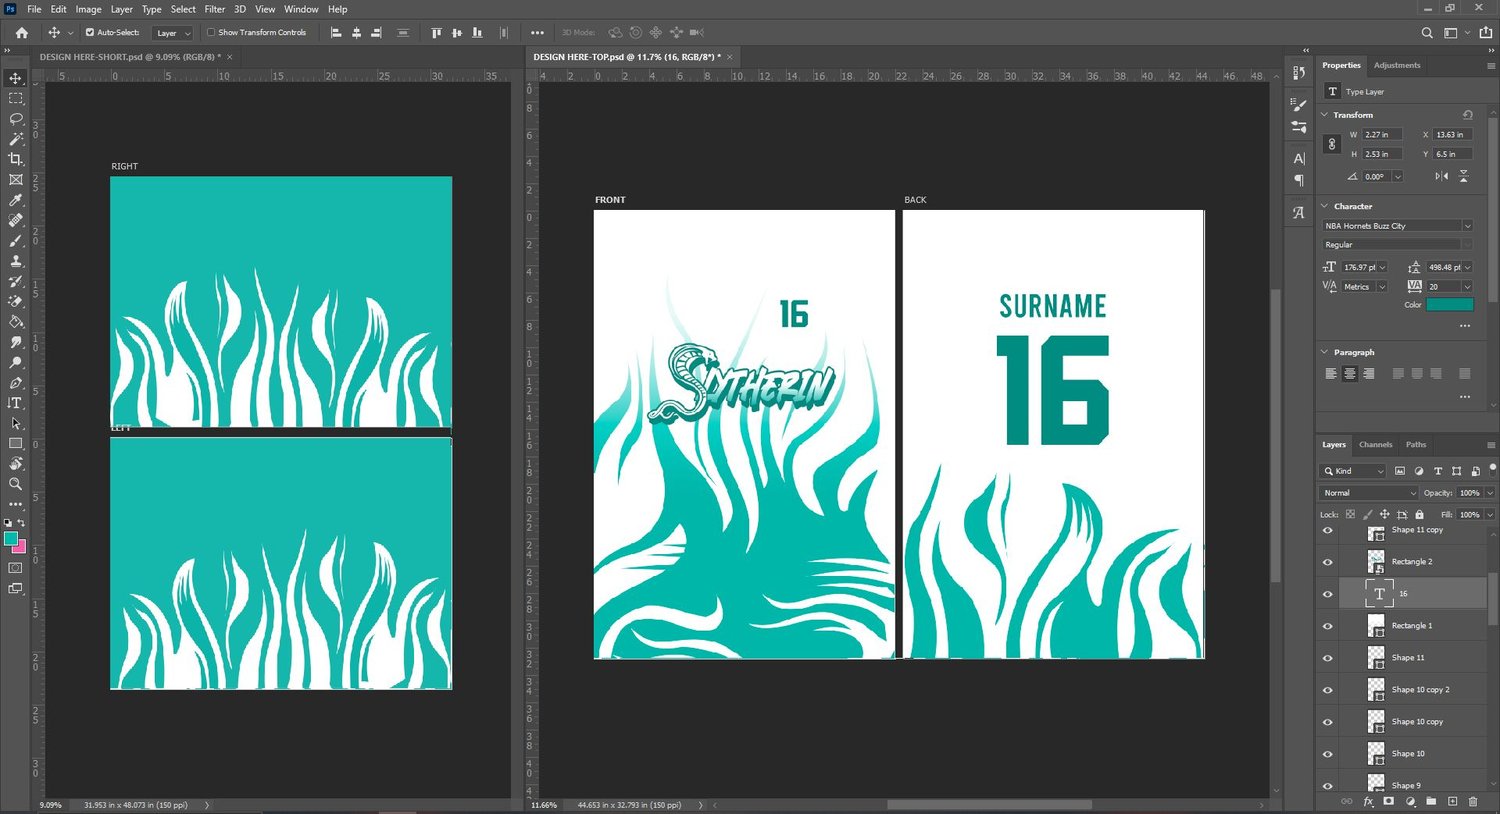Click the flip horizontal icon in Transform

point(1441,176)
